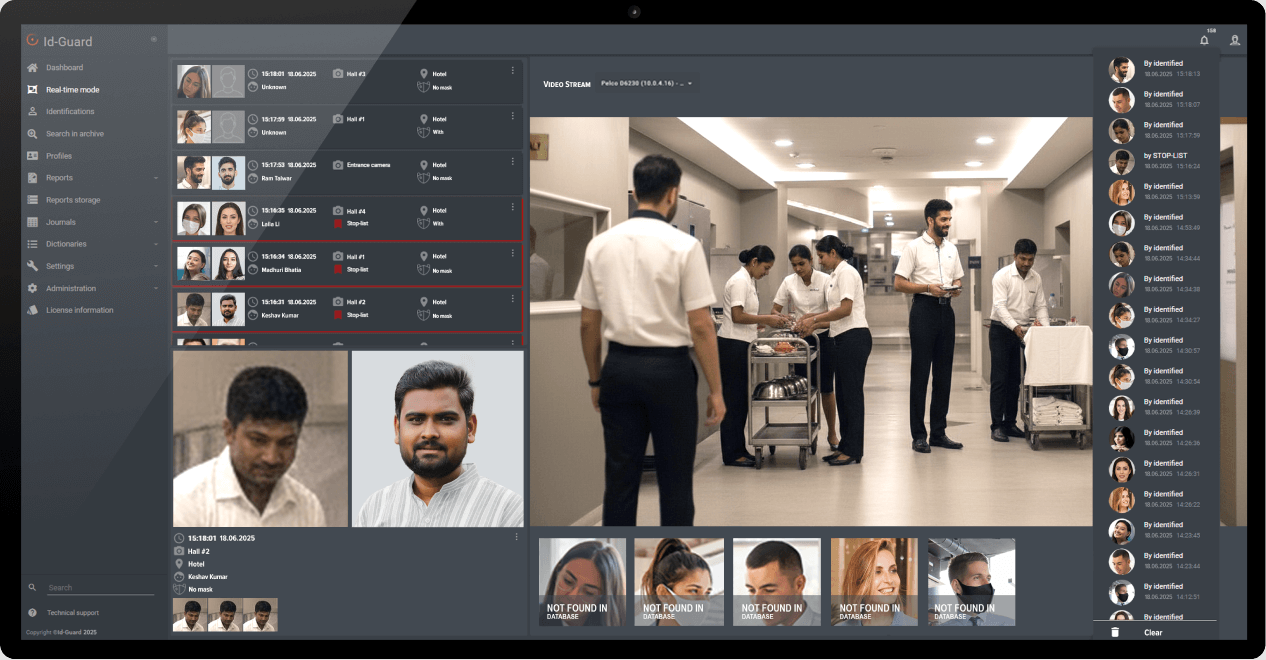Click the sidebar Search input field
1266x660 pixels.
100,588
